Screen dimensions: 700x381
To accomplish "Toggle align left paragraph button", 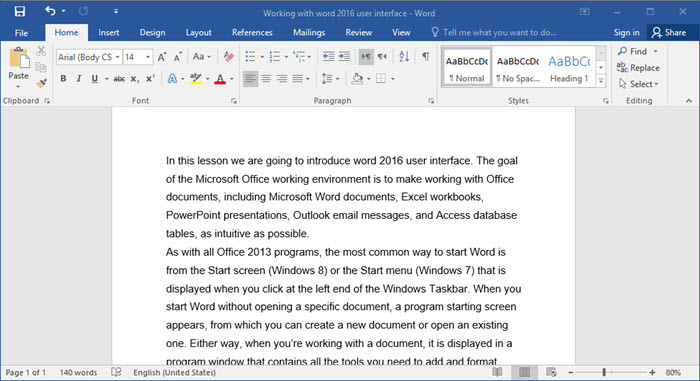I will point(250,79).
